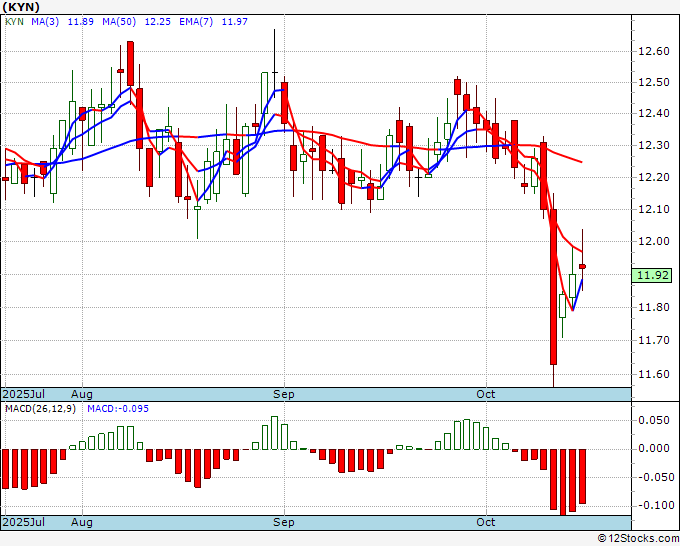The image size is (680, 546).
Task: Click the 12.00 price axis label
Action: tap(654, 242)
